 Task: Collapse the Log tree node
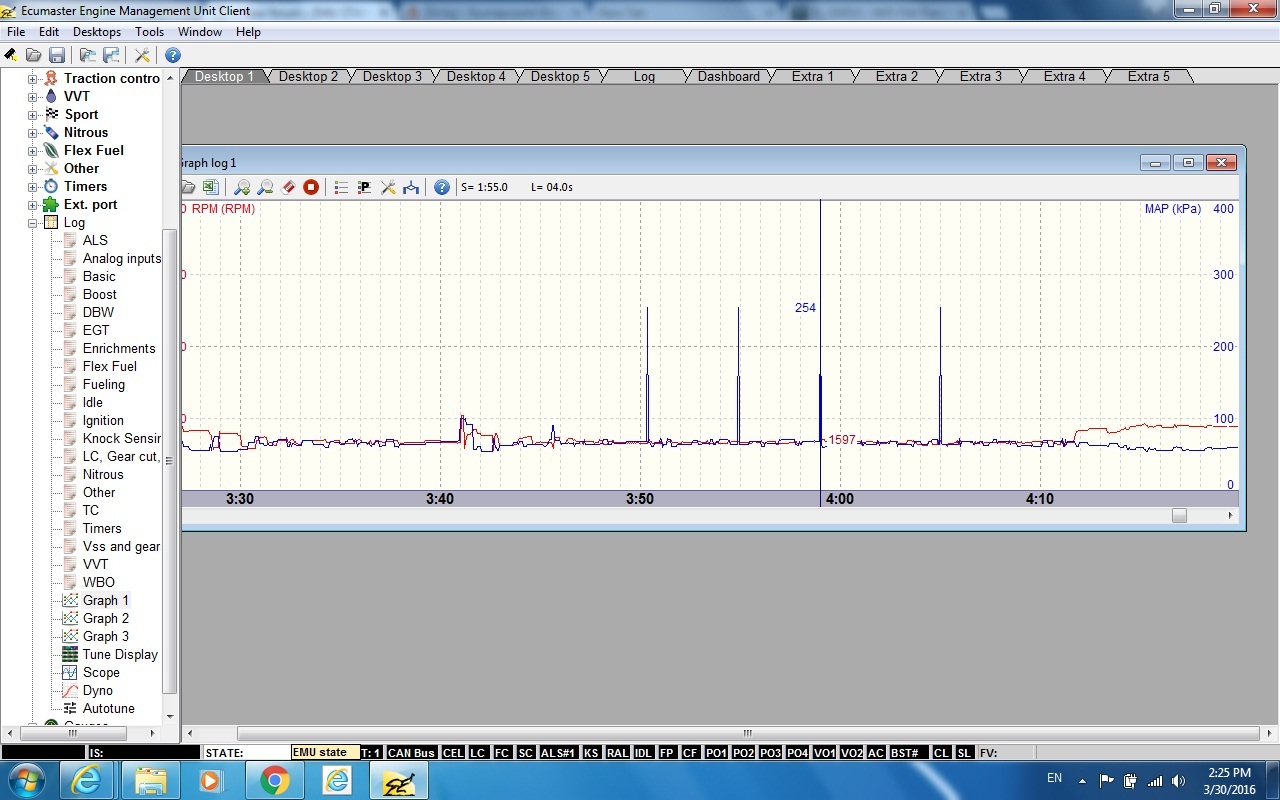coord(32,222)
